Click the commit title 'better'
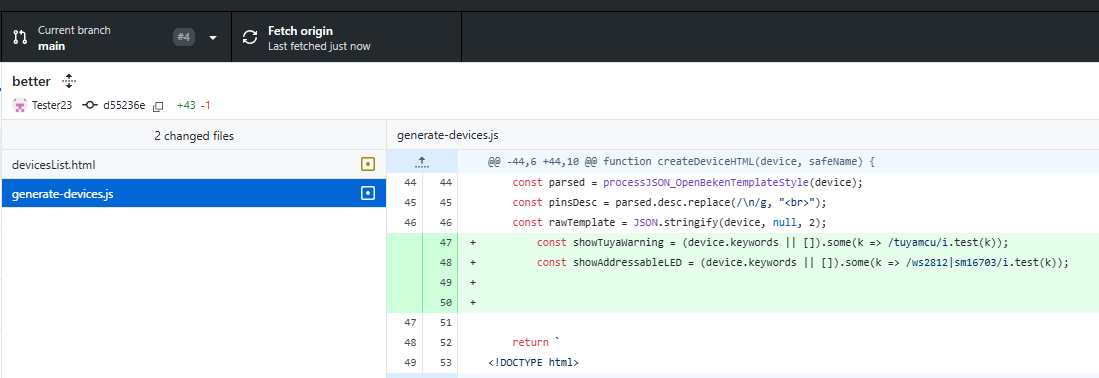 (x=32, y=81)
